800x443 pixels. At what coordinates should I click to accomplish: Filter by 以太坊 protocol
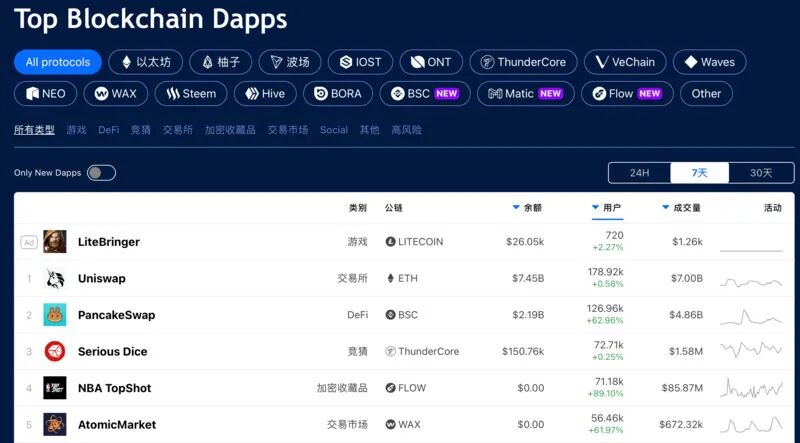coord(146,62)
